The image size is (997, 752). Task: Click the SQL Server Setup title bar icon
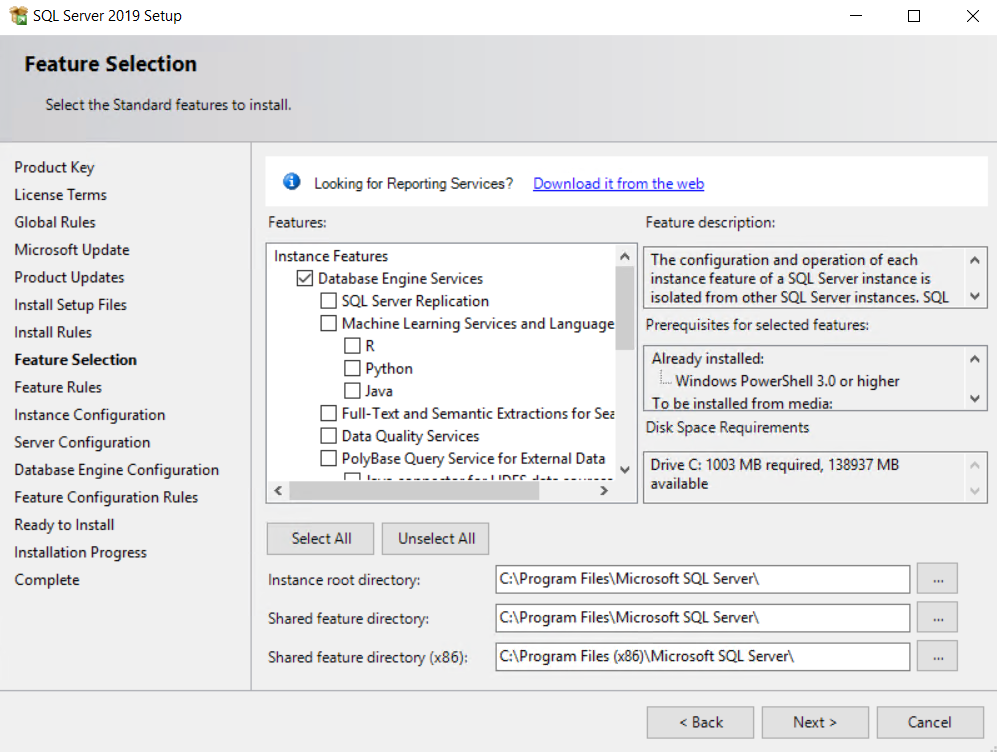[x=18, y=15]
